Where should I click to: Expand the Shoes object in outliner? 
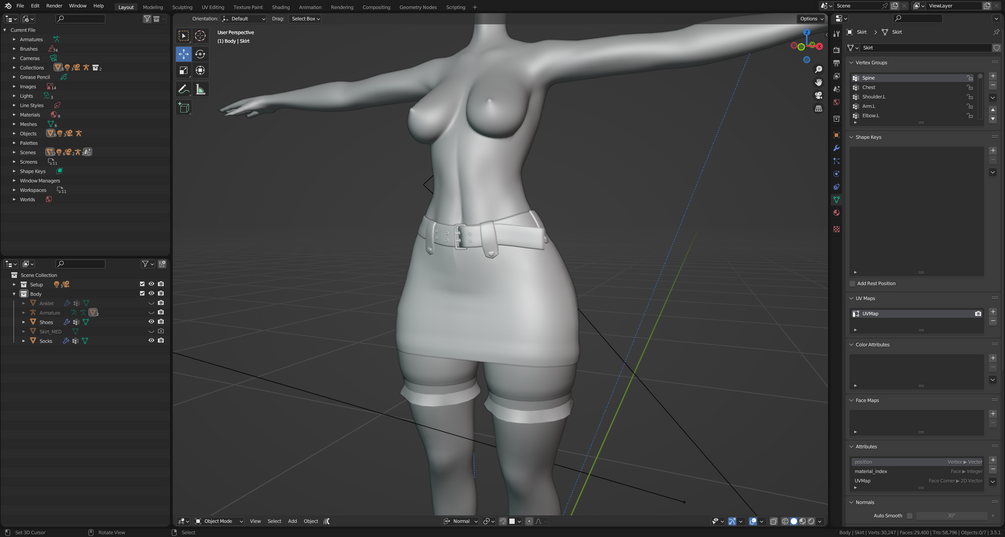point(24,322)
